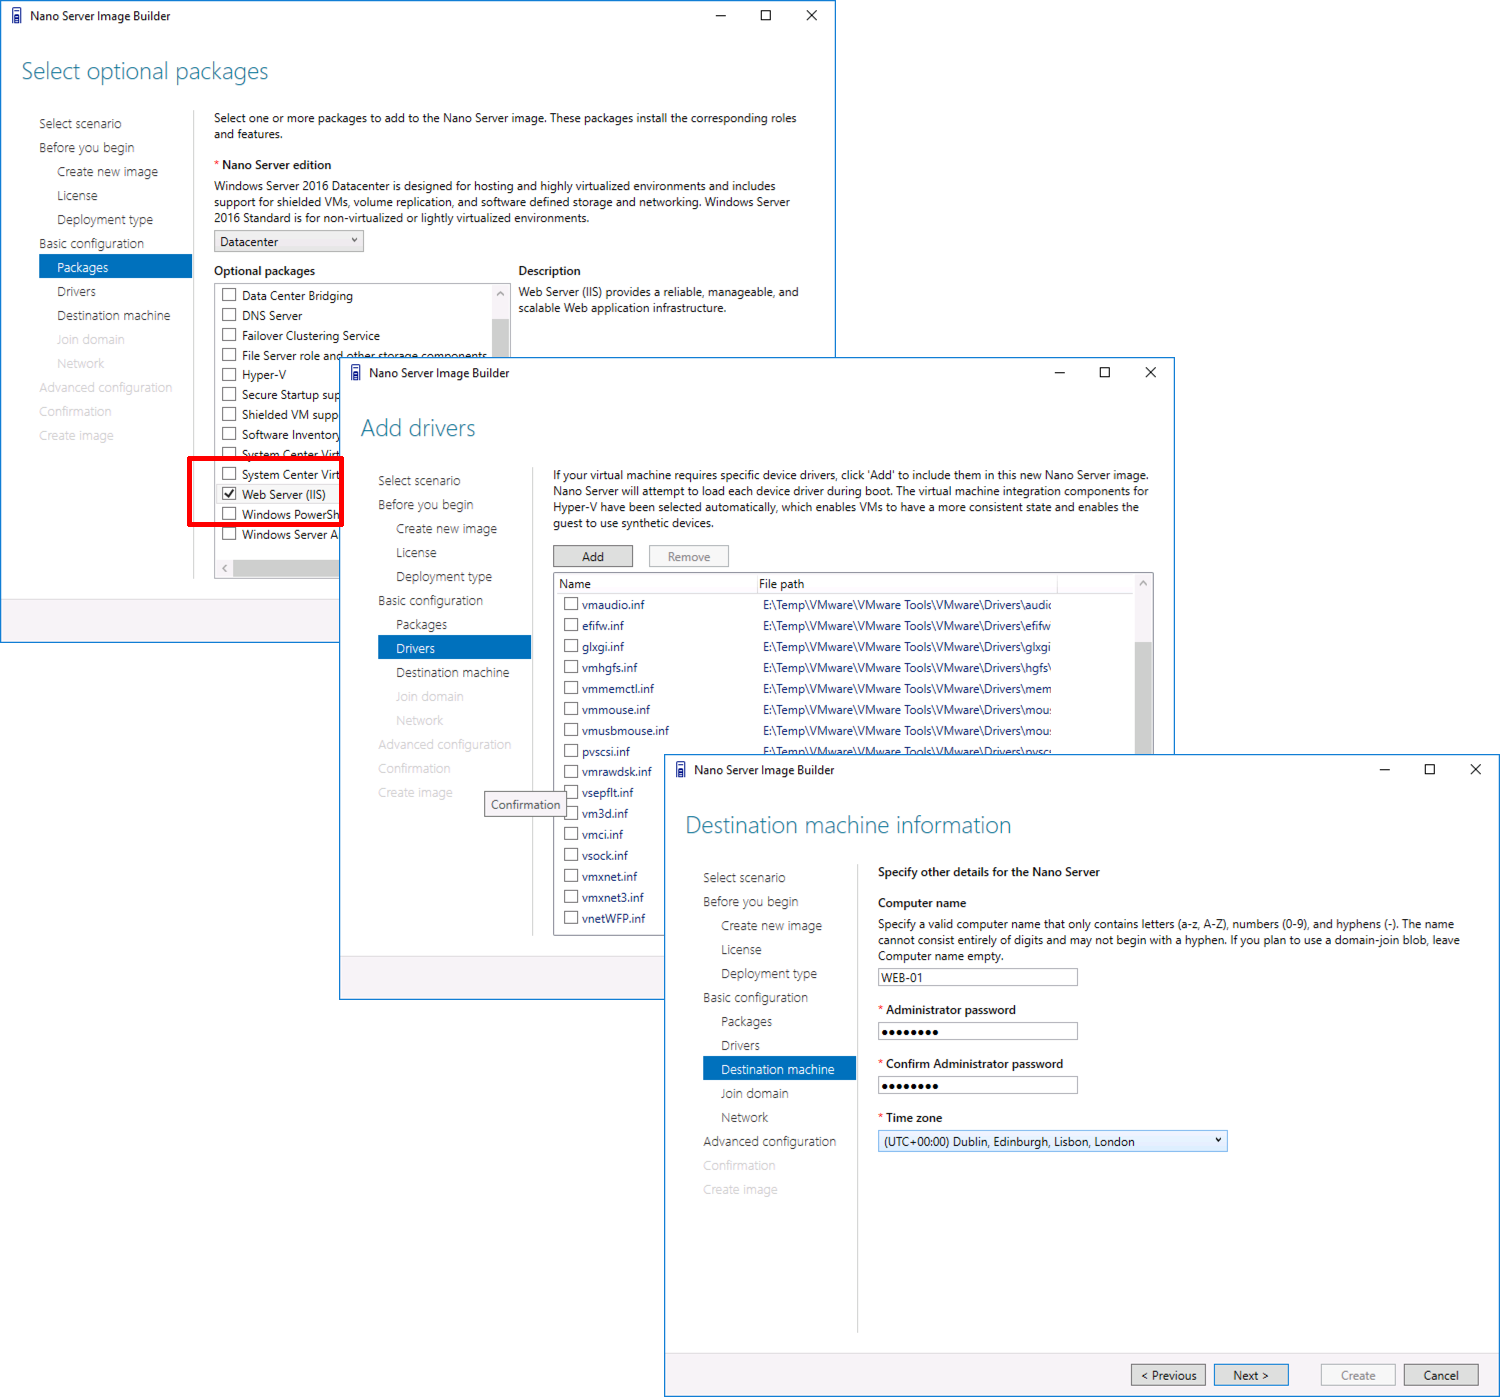Close the Destination machine information window
Image resolution: width=1500 pixels, height=1397 pixels.
[x=1475, y=770]
